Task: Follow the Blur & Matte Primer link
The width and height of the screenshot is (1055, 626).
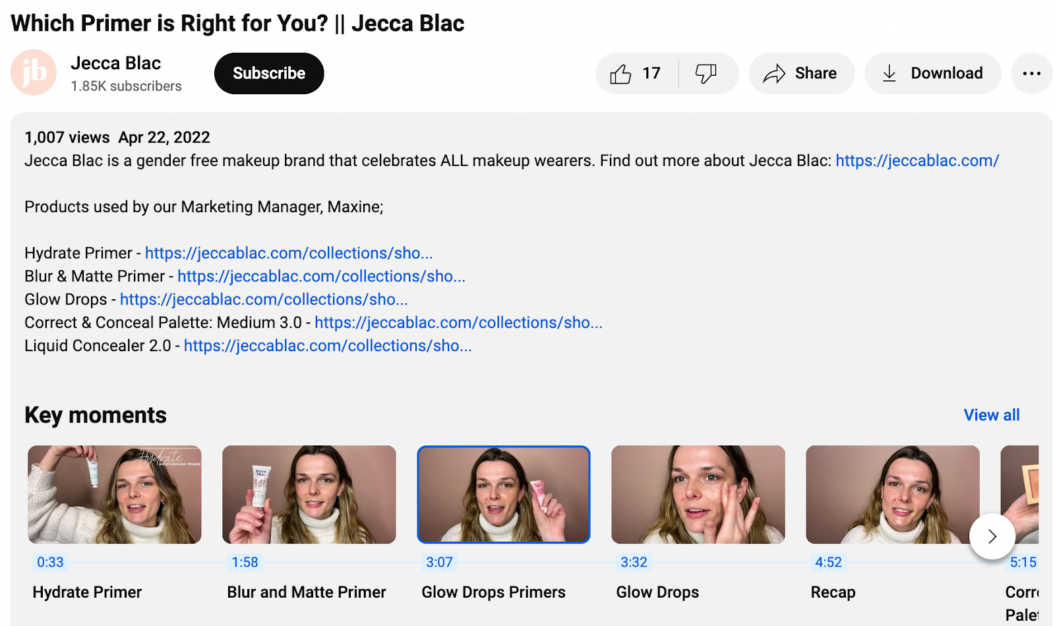Action: click(x=321, y=276)
